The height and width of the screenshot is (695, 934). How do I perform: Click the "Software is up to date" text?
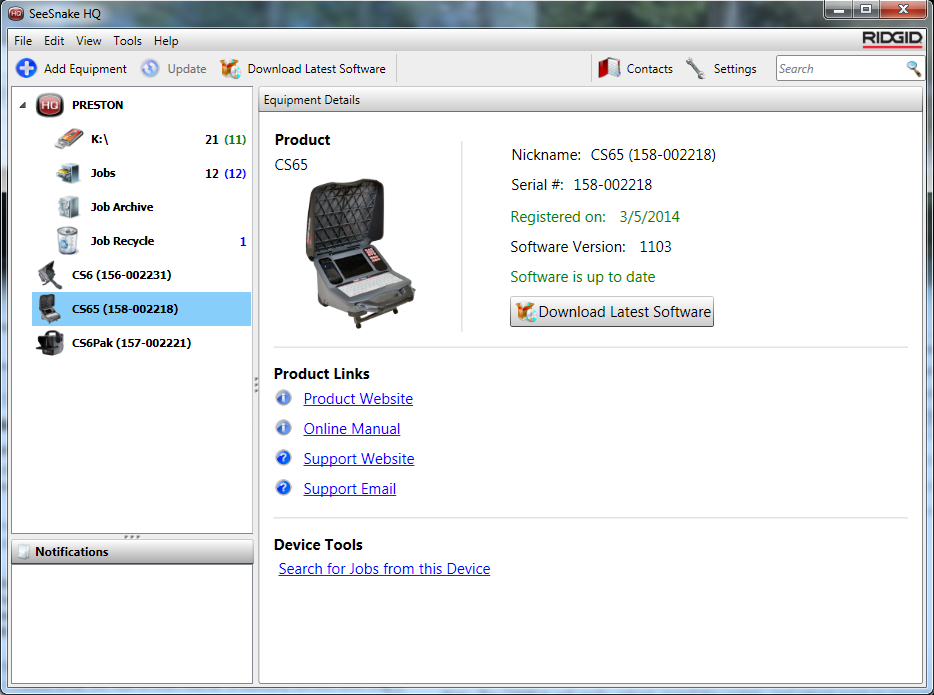pyautogui.click(x=583, y=277)
